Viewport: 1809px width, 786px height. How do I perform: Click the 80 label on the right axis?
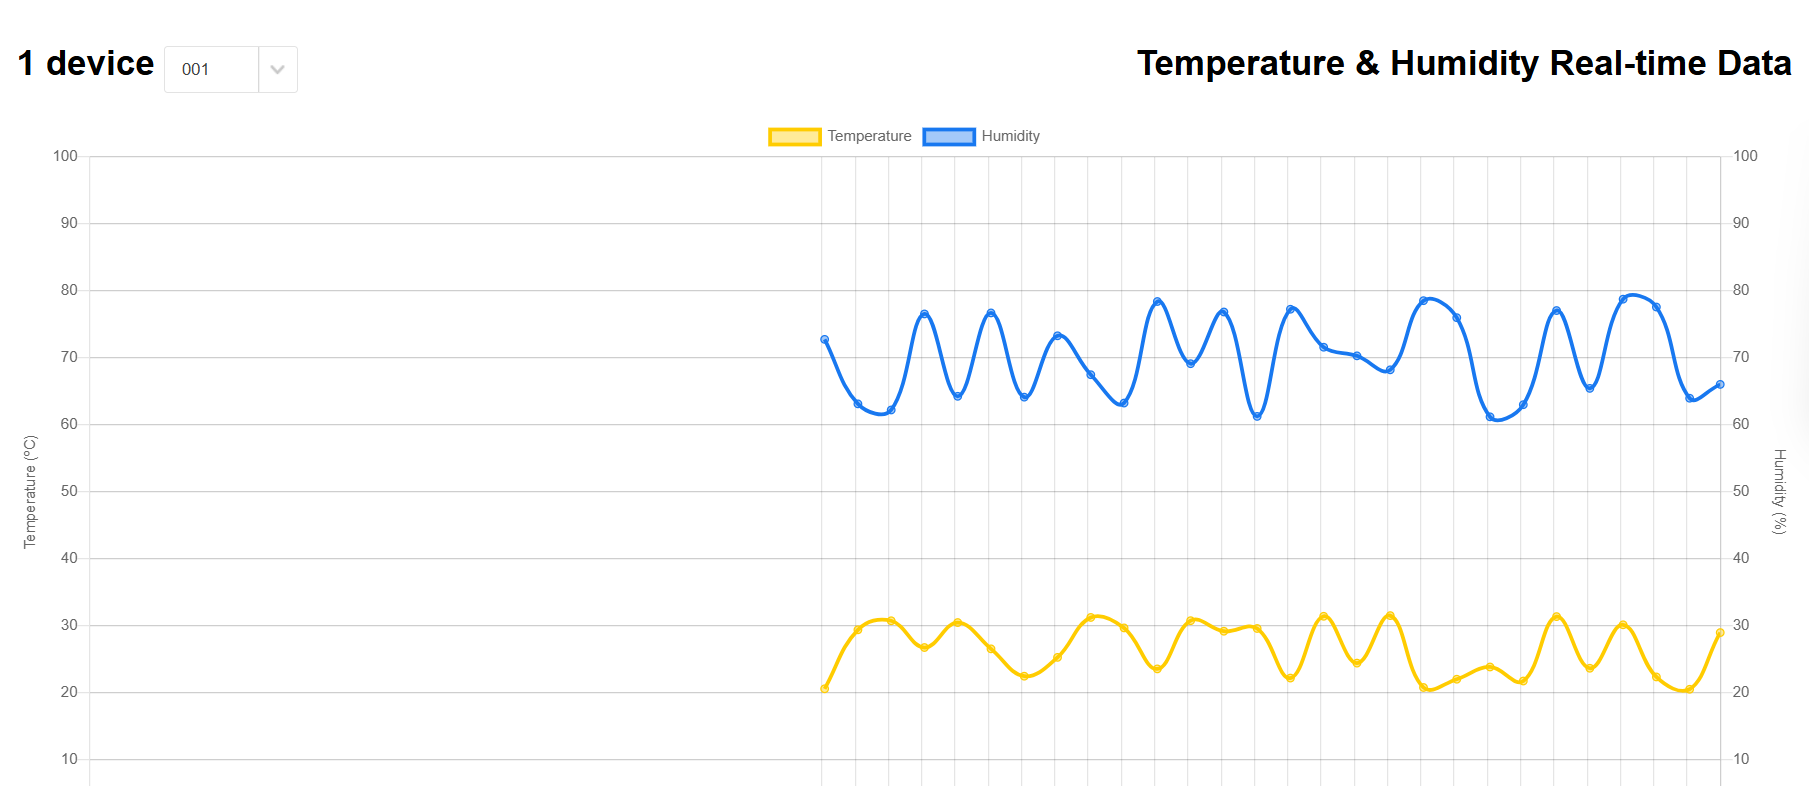[1741, 290]
